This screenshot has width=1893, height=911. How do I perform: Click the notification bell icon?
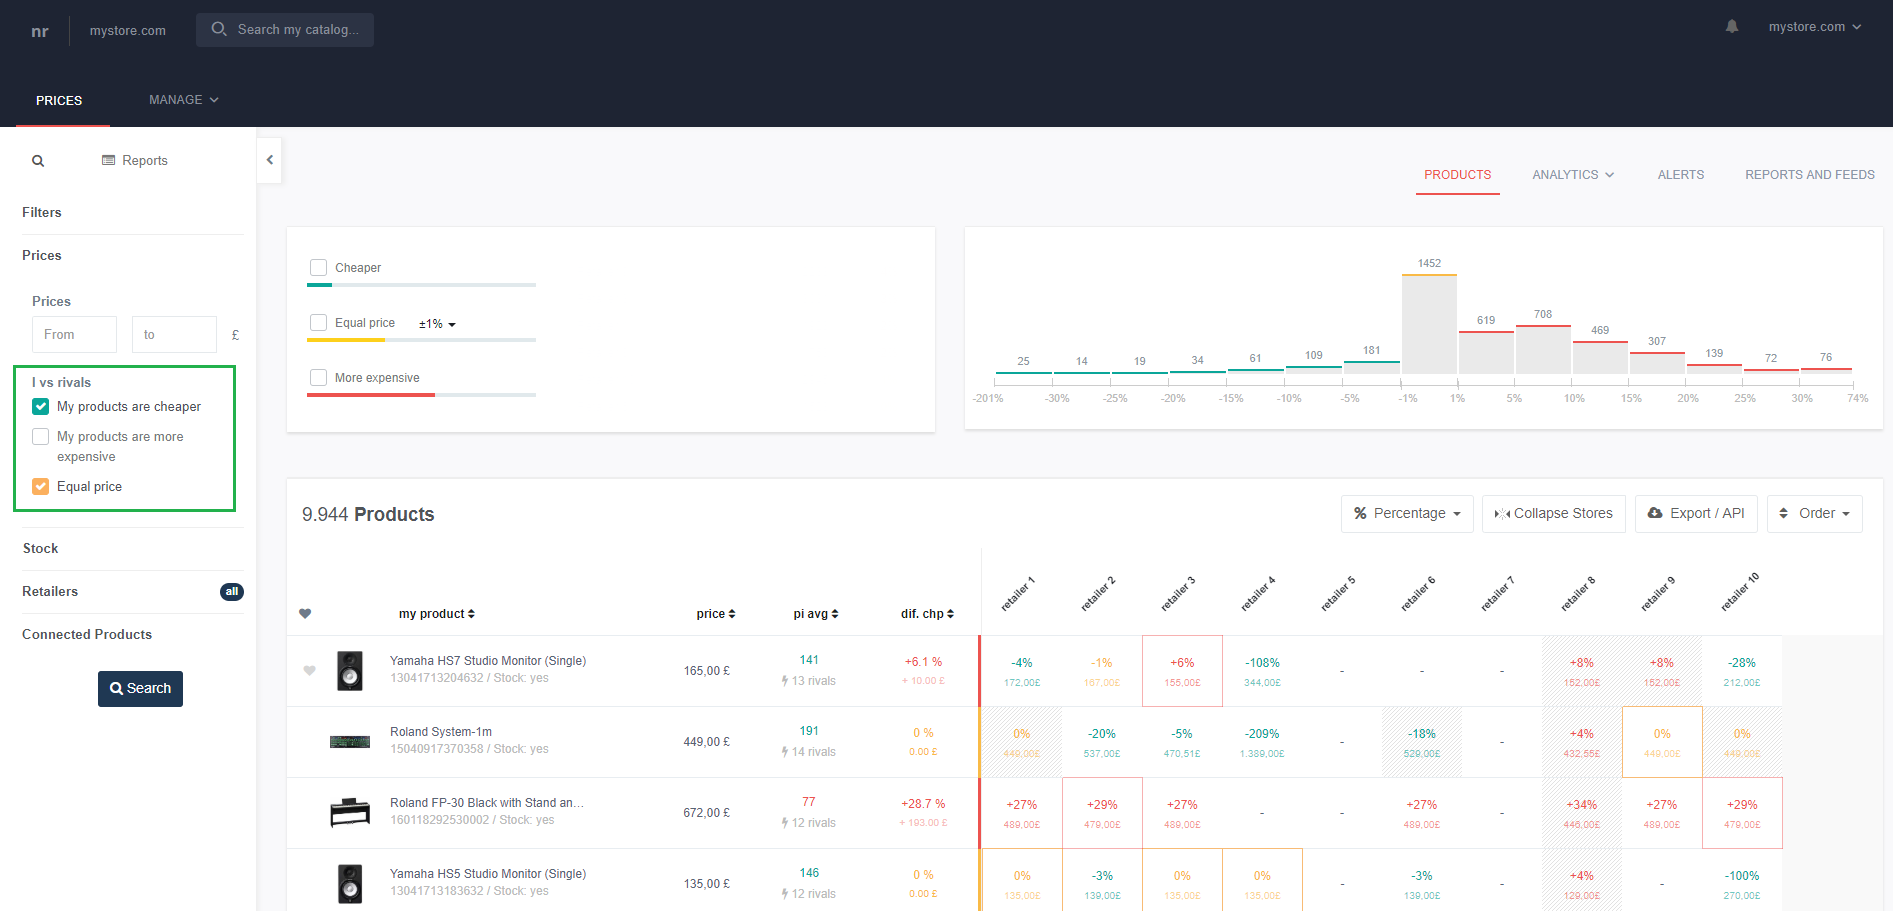[1732, 27]
